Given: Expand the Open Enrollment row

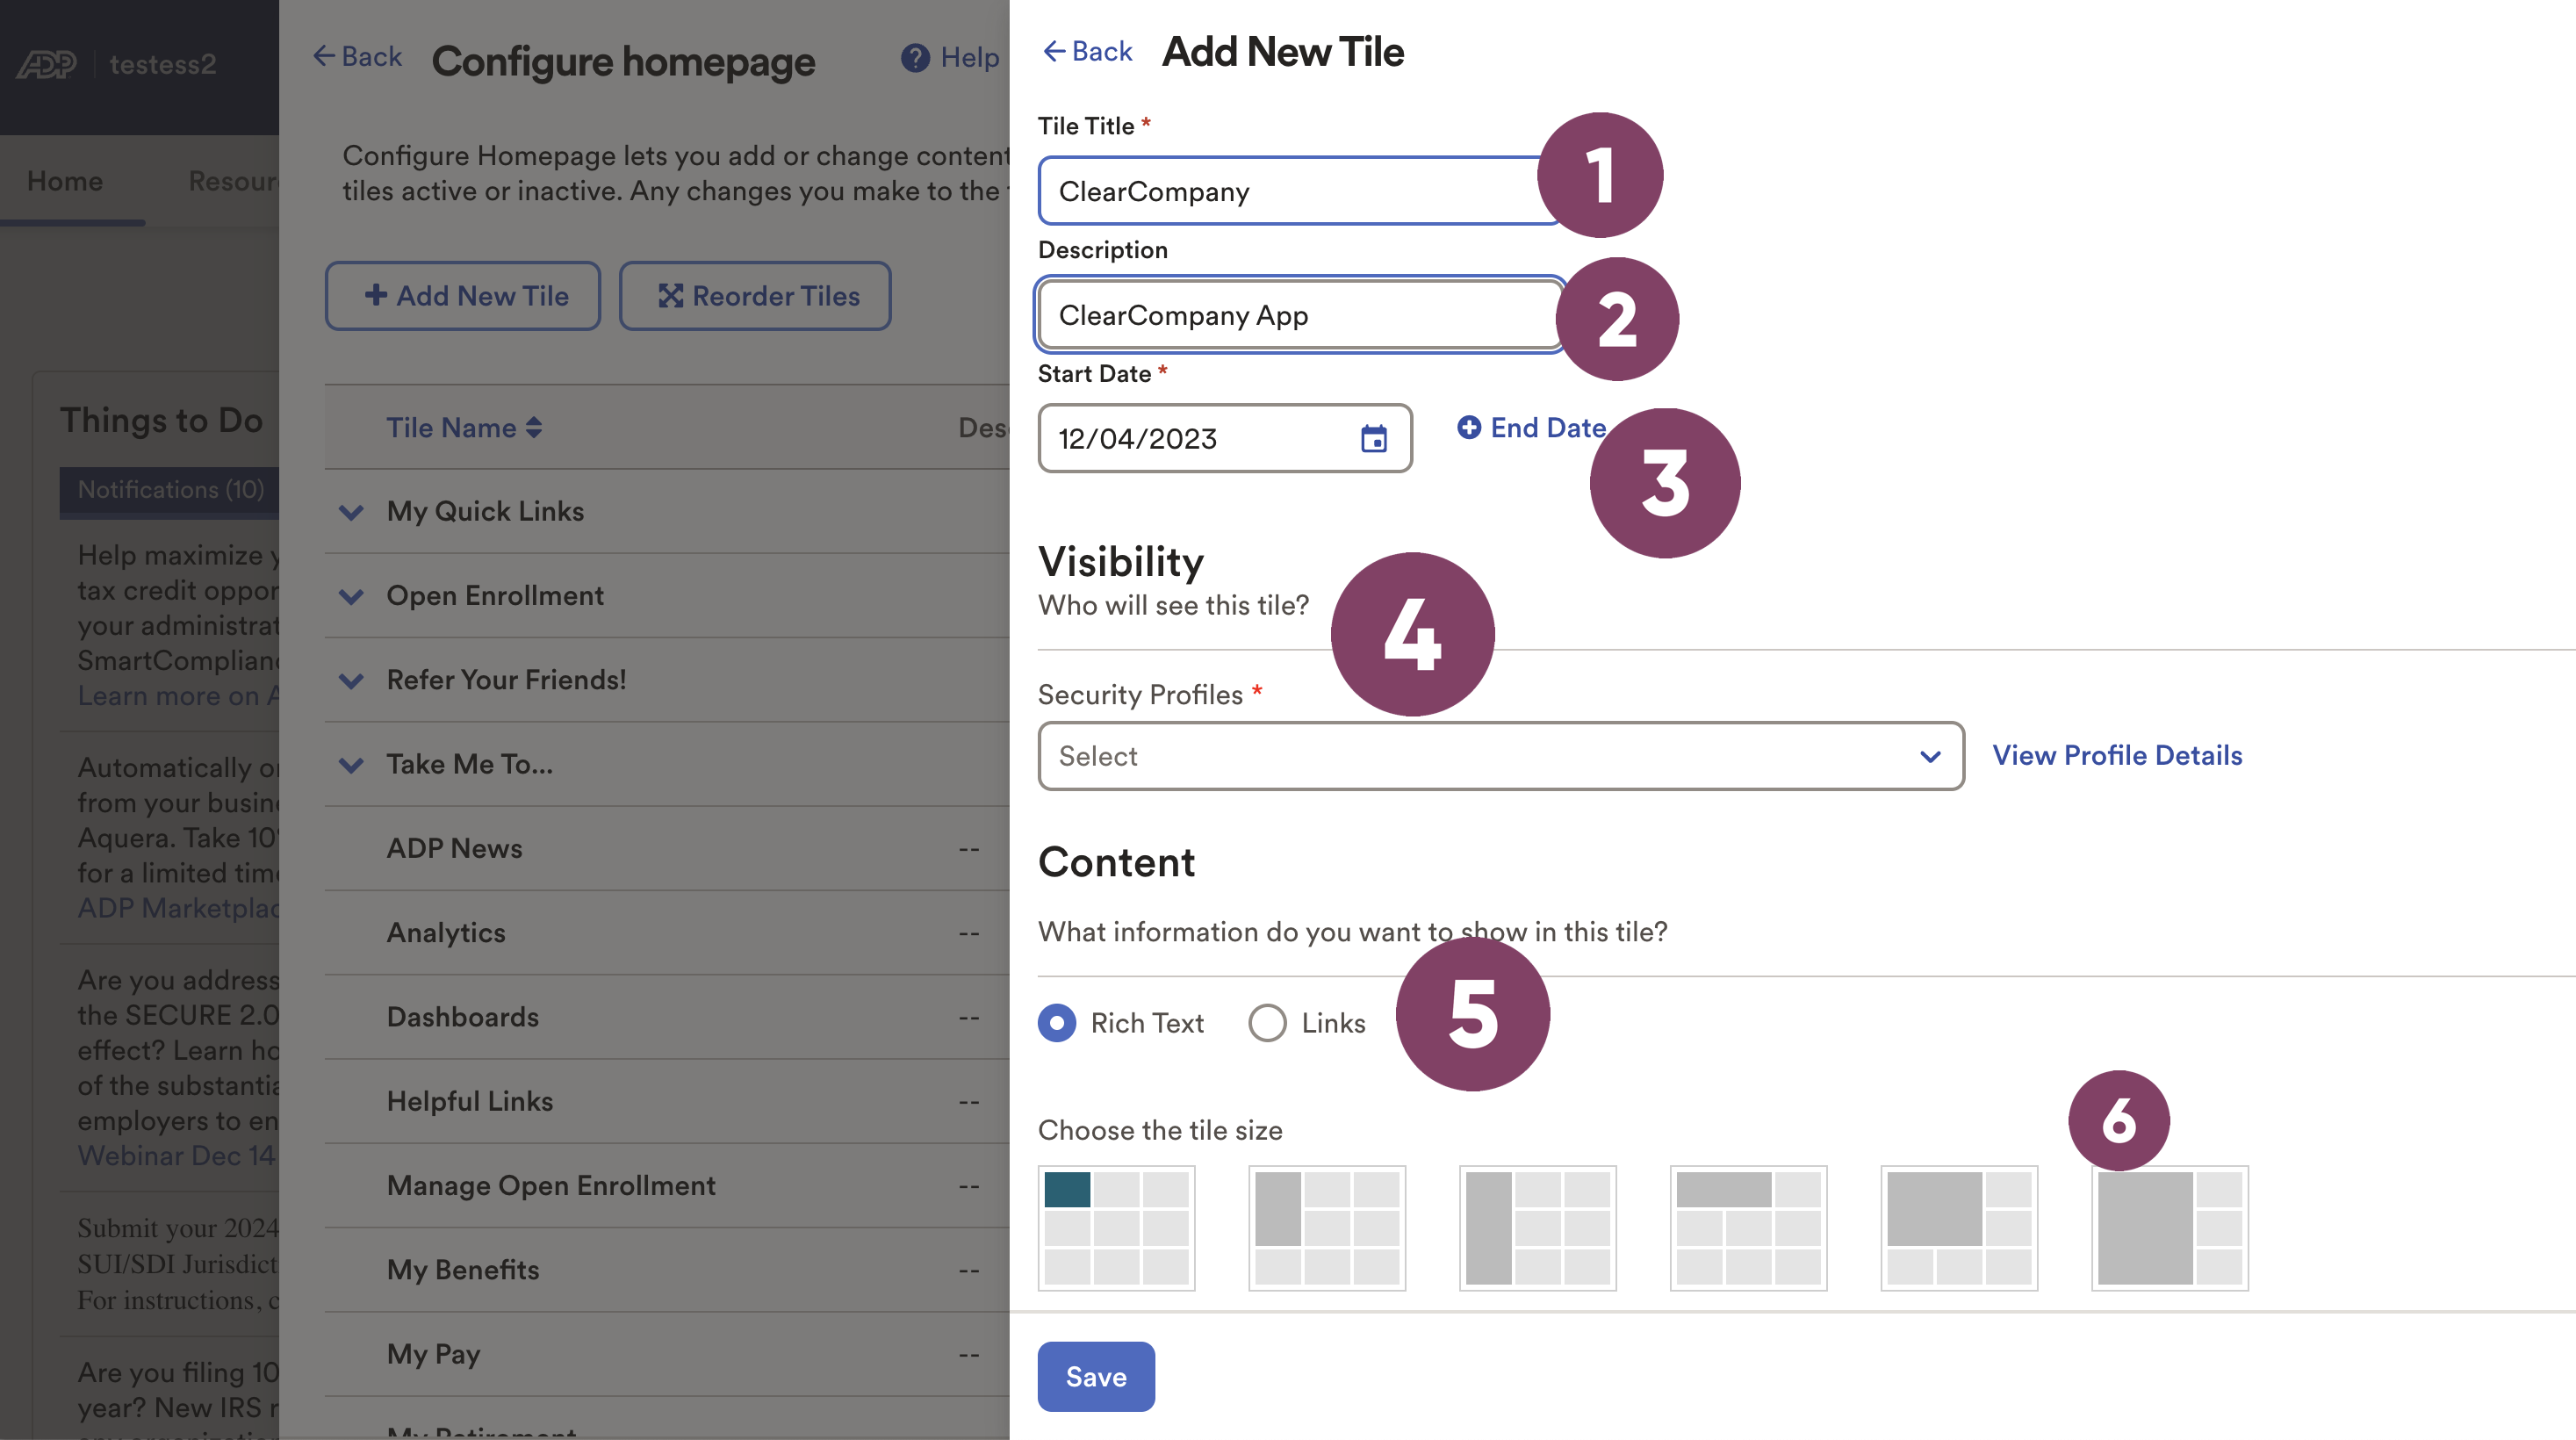Looking at the screenshot, I should coord(351,596).
